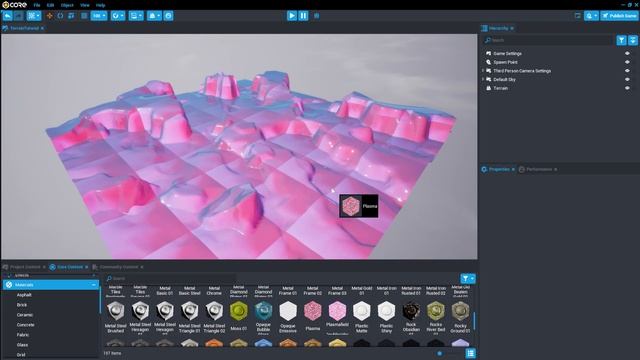Open the grid snap size dropdown
This screenshot has width=640, height=360.
(x=99, y=16)
